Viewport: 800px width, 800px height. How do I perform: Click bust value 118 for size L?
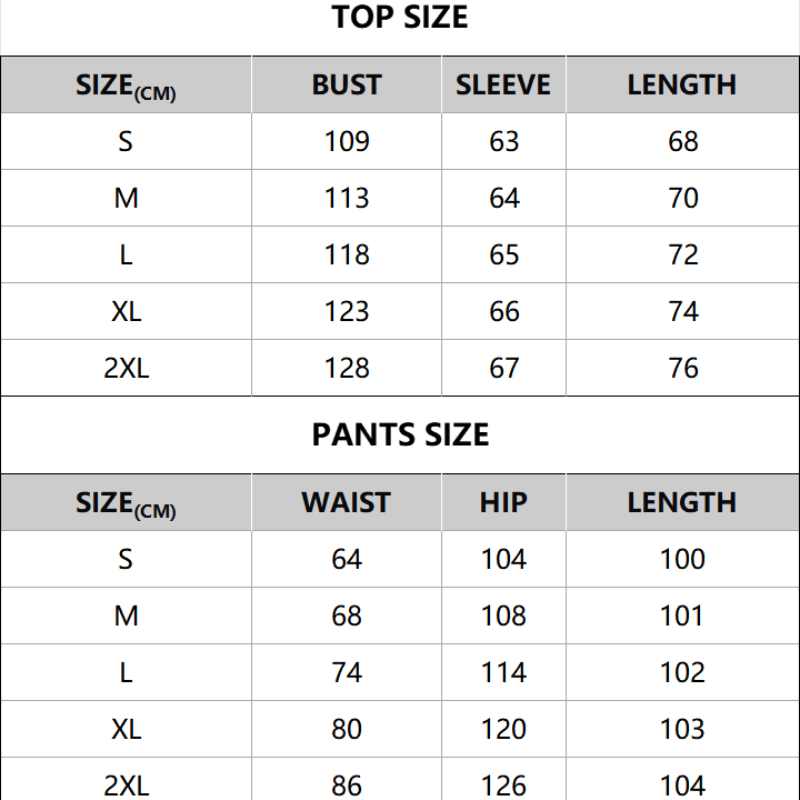coord(346,255)
